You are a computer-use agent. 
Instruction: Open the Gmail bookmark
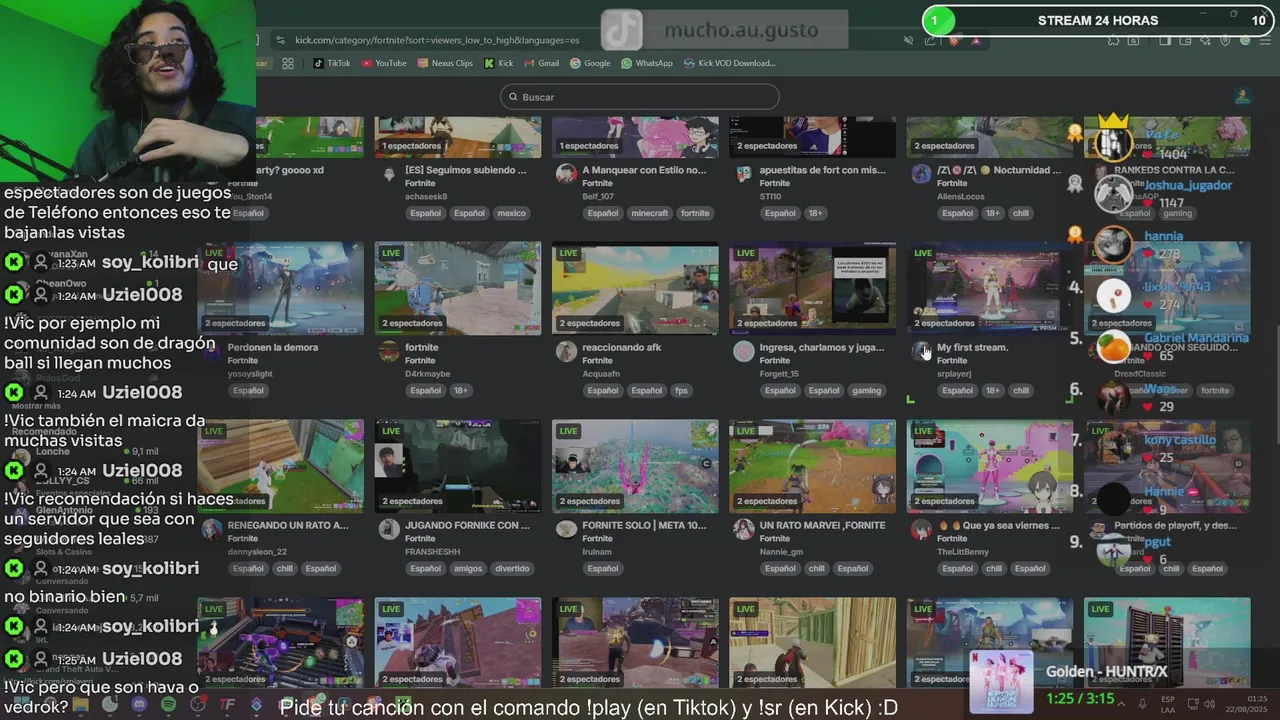coord(542,63)
